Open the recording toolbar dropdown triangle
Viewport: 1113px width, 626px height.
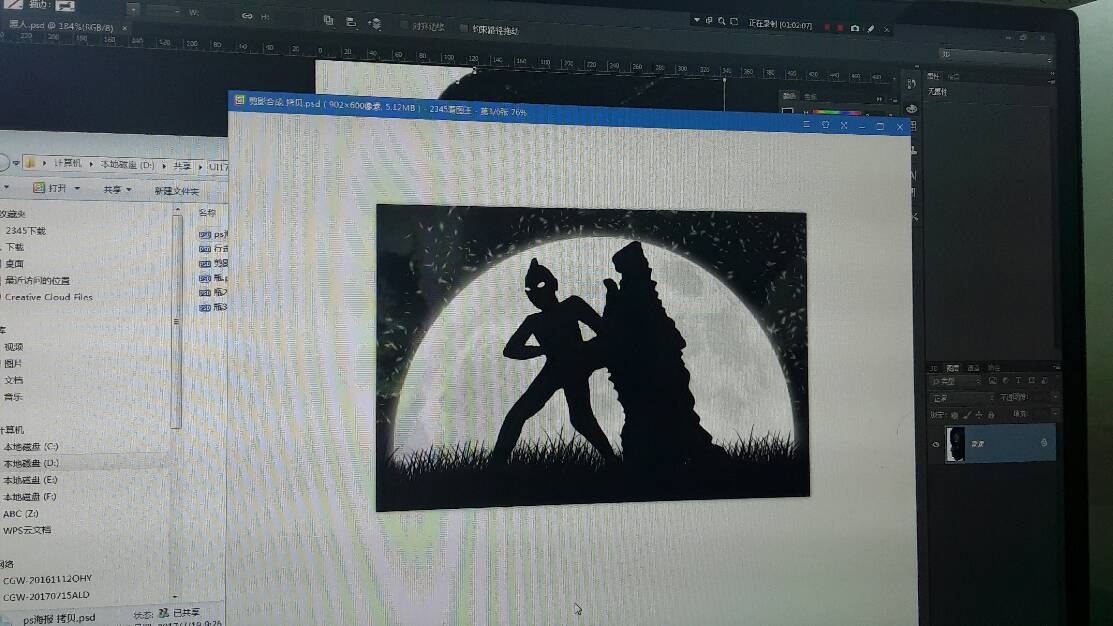(x=697, y=21)
